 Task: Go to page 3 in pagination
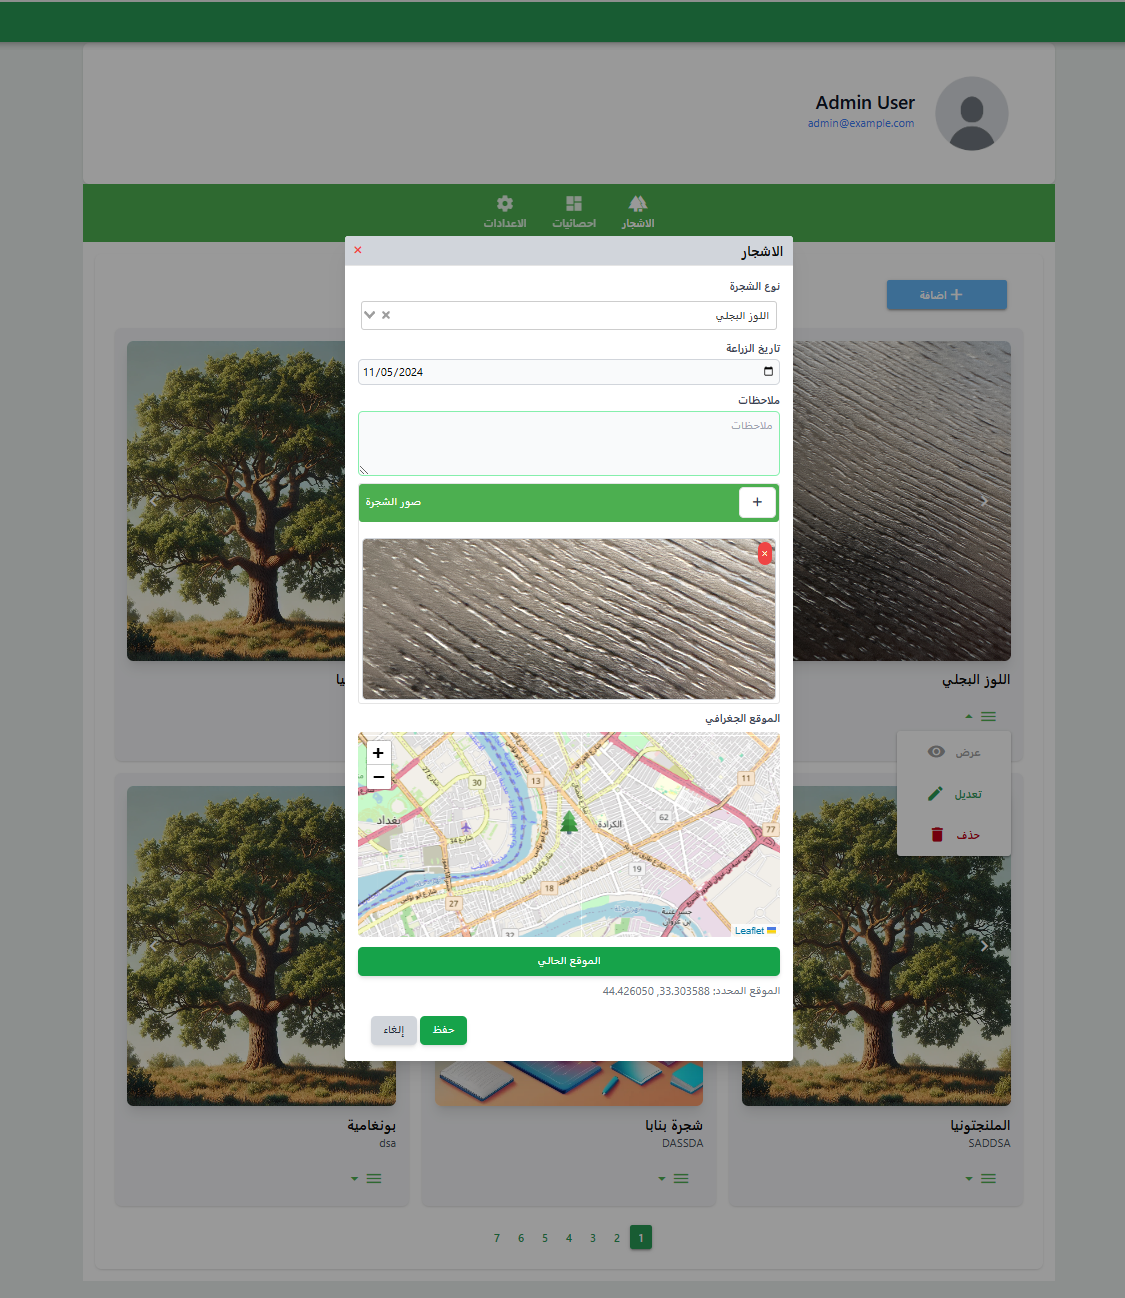[593, 1238]
